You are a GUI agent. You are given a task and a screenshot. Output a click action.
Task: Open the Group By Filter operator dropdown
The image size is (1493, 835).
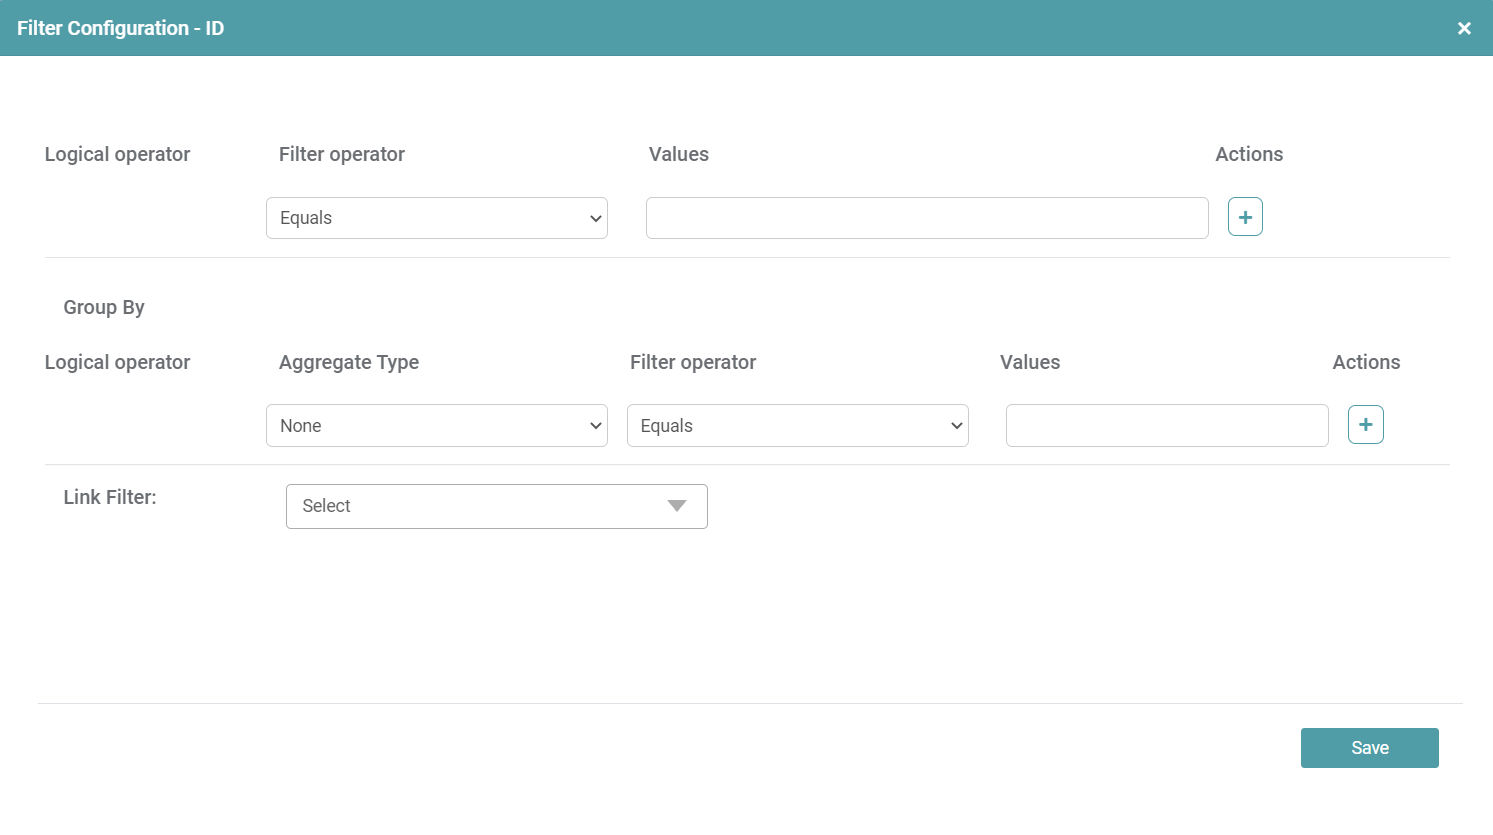(797, 426)
